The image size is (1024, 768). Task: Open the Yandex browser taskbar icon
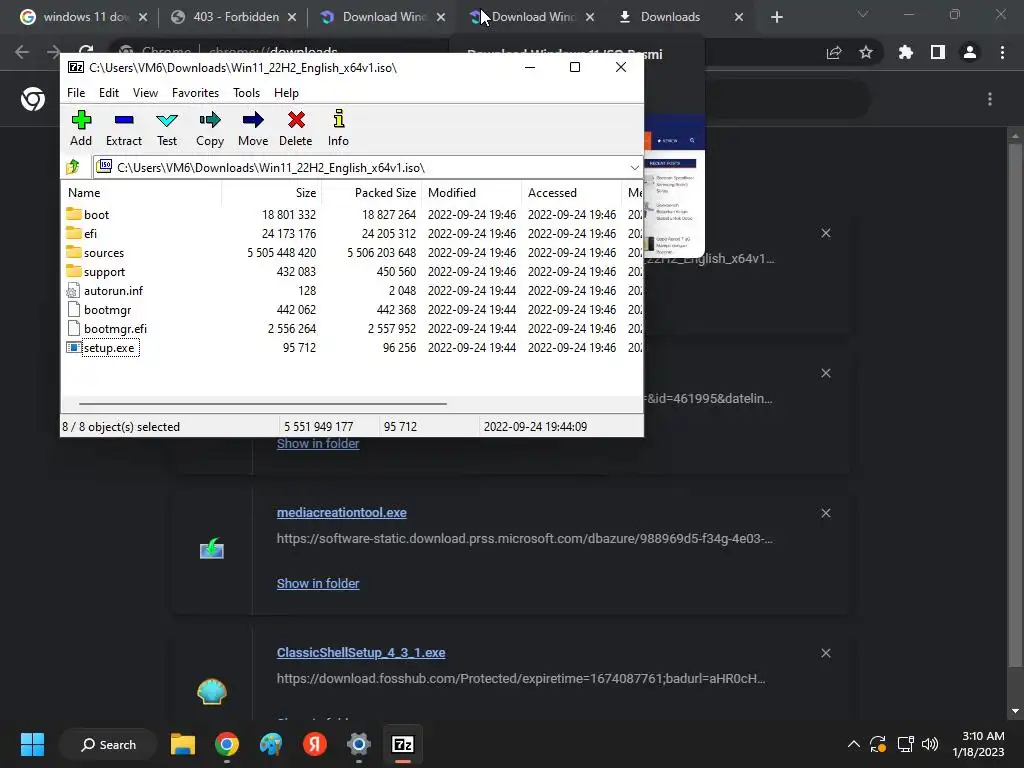pyautogui.click(x=315, y=744)
